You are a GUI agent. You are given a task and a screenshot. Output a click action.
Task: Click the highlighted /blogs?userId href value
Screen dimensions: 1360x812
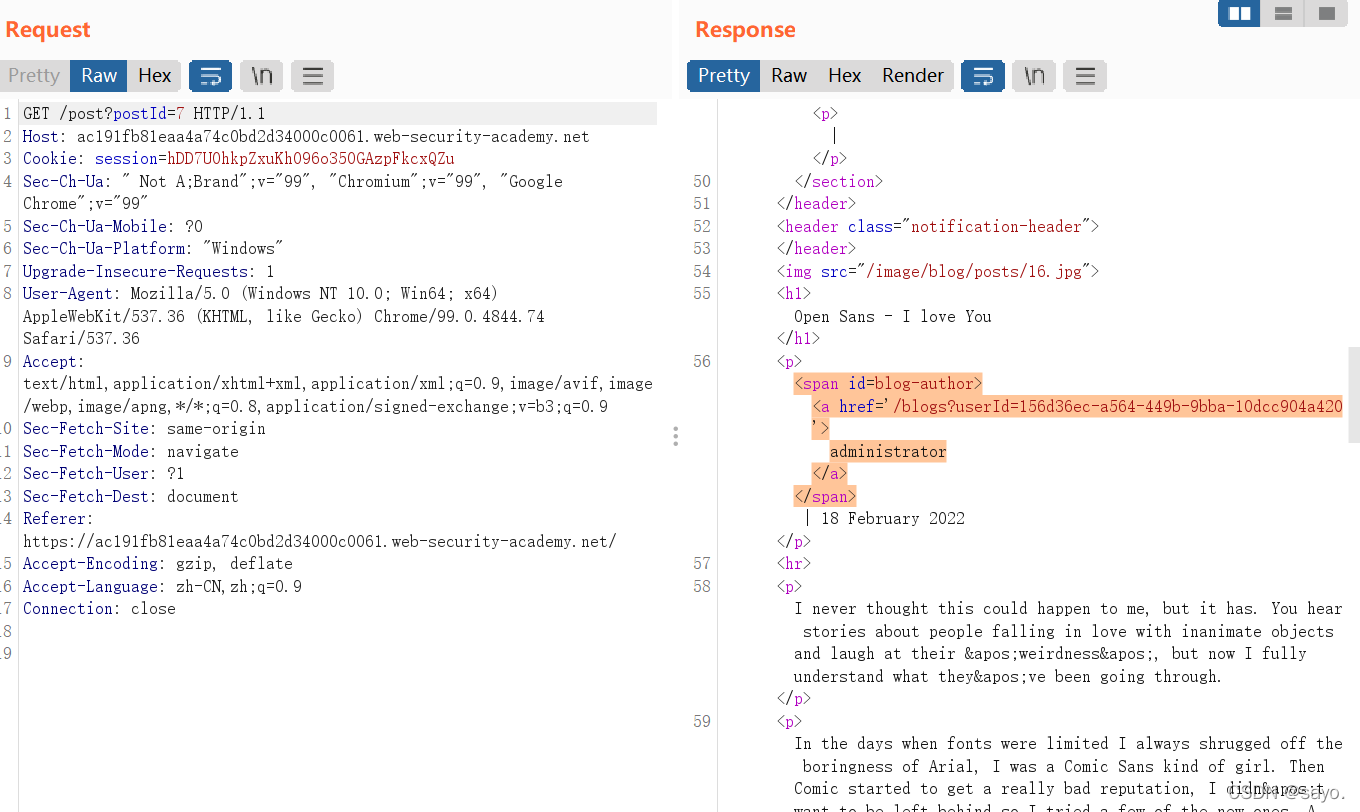pyautogui.click(x=1117, y=406)
